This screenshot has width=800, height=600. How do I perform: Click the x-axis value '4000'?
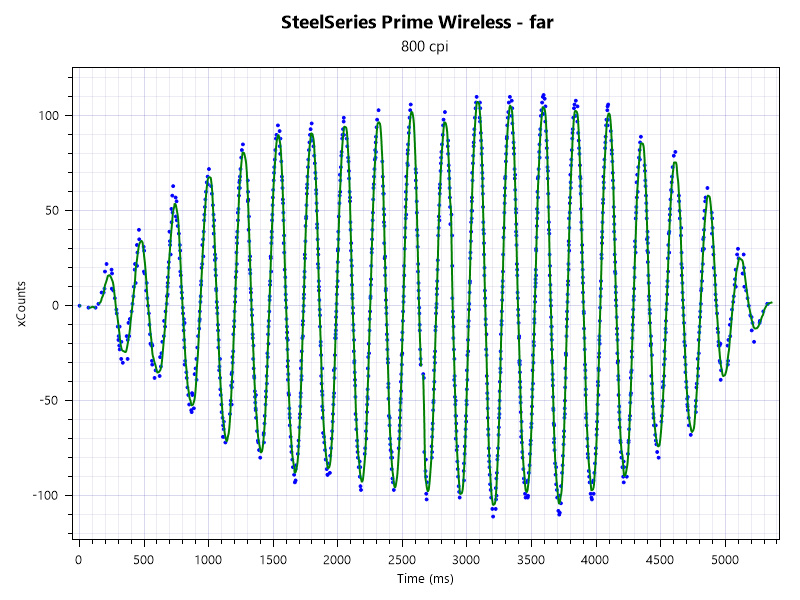[595, 560]
